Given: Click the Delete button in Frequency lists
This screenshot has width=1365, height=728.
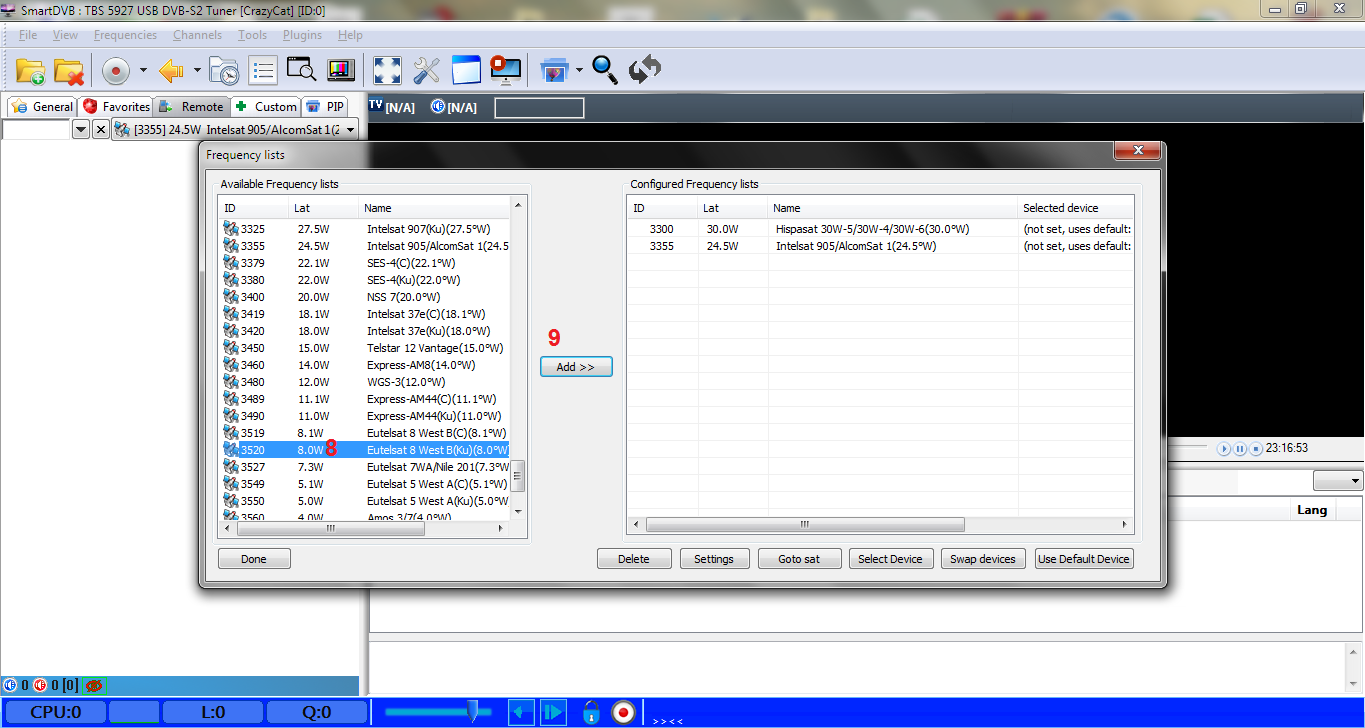Looking at the screenshot, I should pos(633,559).
